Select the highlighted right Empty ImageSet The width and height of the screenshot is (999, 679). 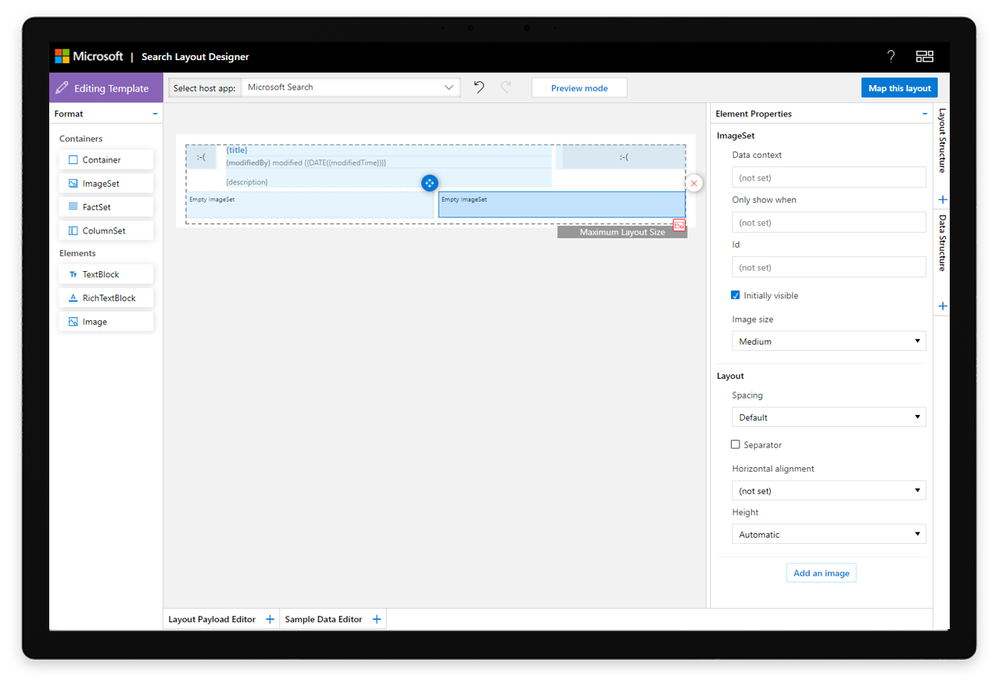point(561,205)
